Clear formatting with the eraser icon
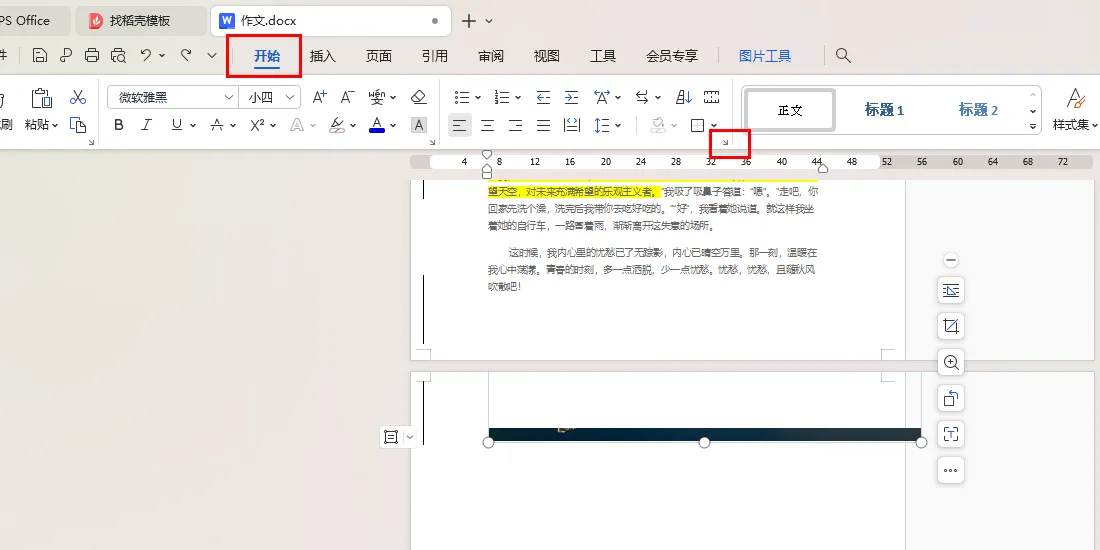The height and width of the screenshot is (550, 1100). 418,97
